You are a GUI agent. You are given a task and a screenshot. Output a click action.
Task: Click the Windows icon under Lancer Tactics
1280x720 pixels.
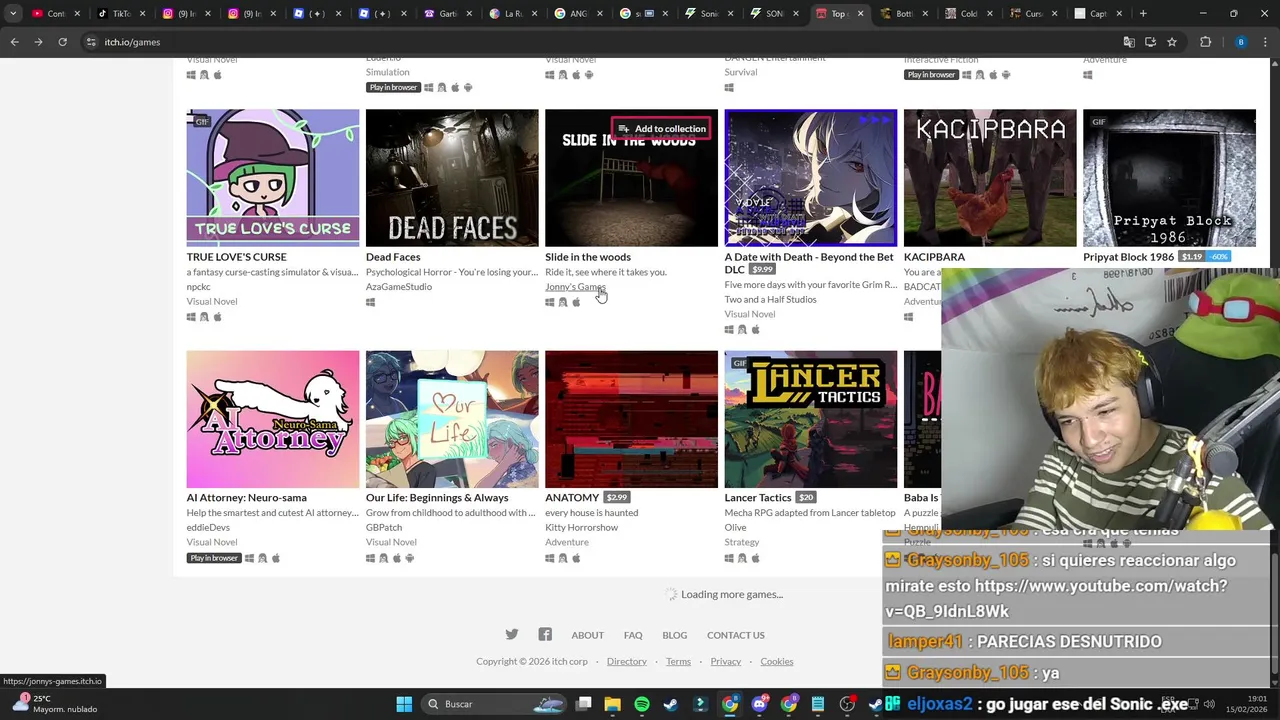[729, 558]
